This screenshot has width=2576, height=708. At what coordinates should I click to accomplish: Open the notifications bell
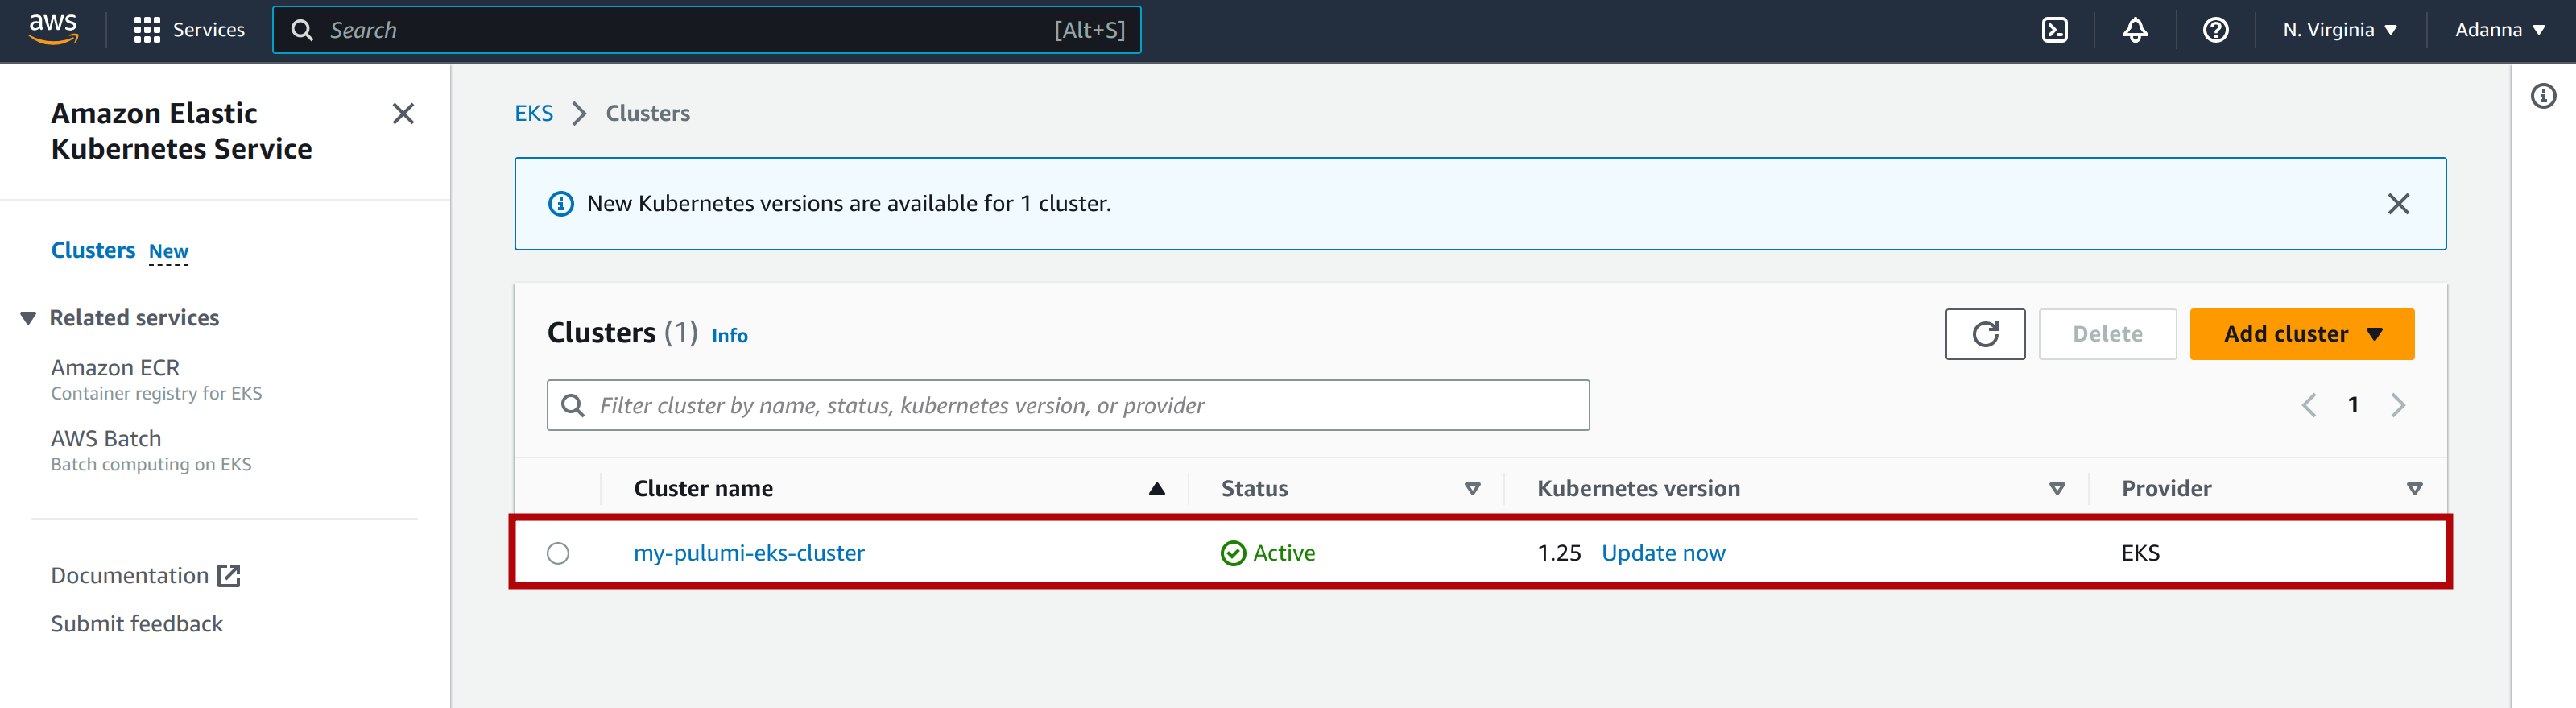(2134, 30)
